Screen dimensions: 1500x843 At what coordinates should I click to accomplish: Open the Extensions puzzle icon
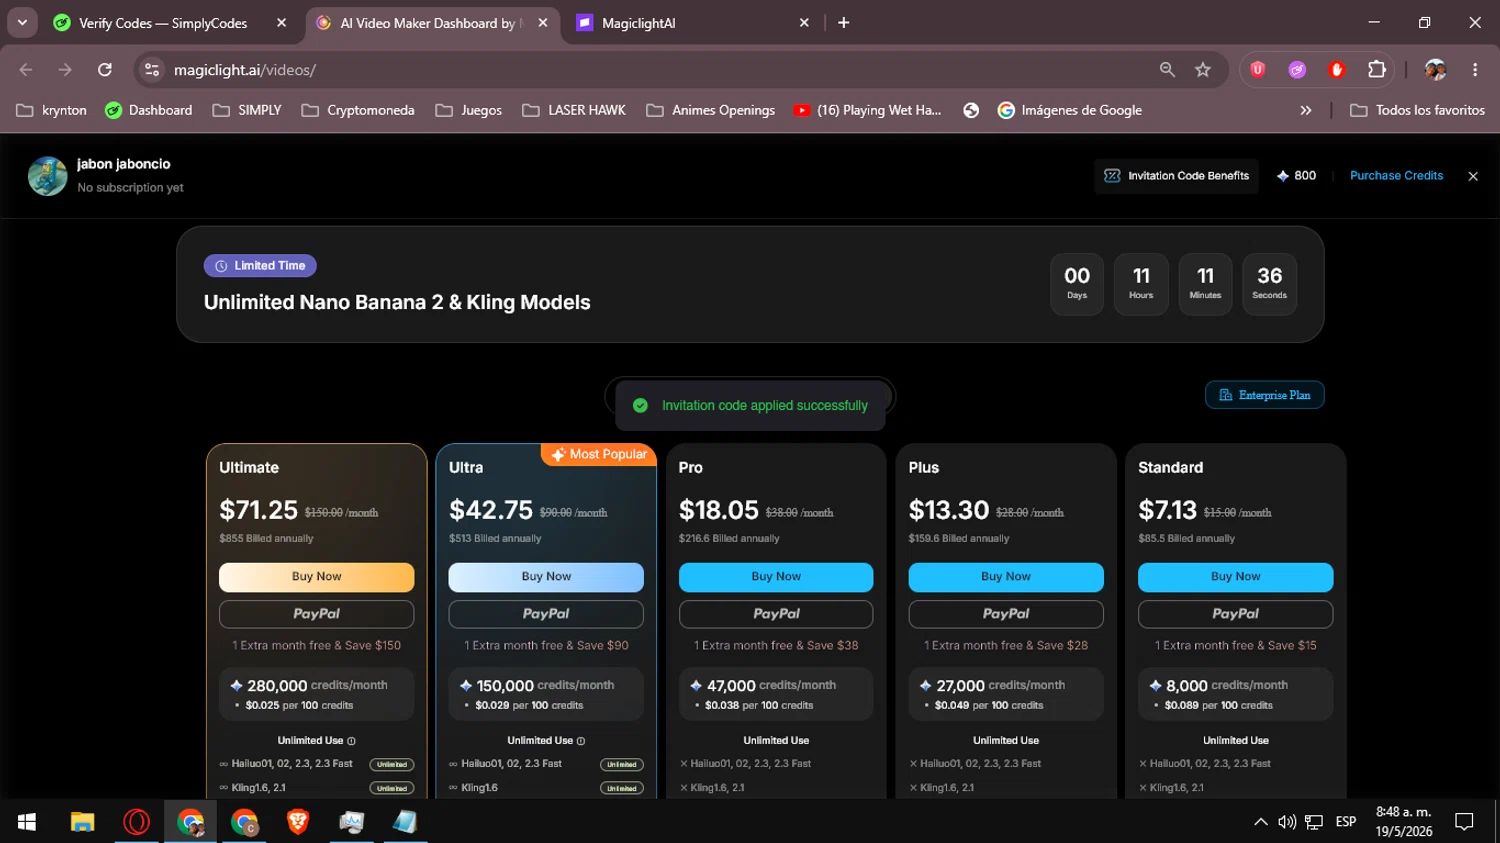pyautogui.click(x=1377, y=70)
